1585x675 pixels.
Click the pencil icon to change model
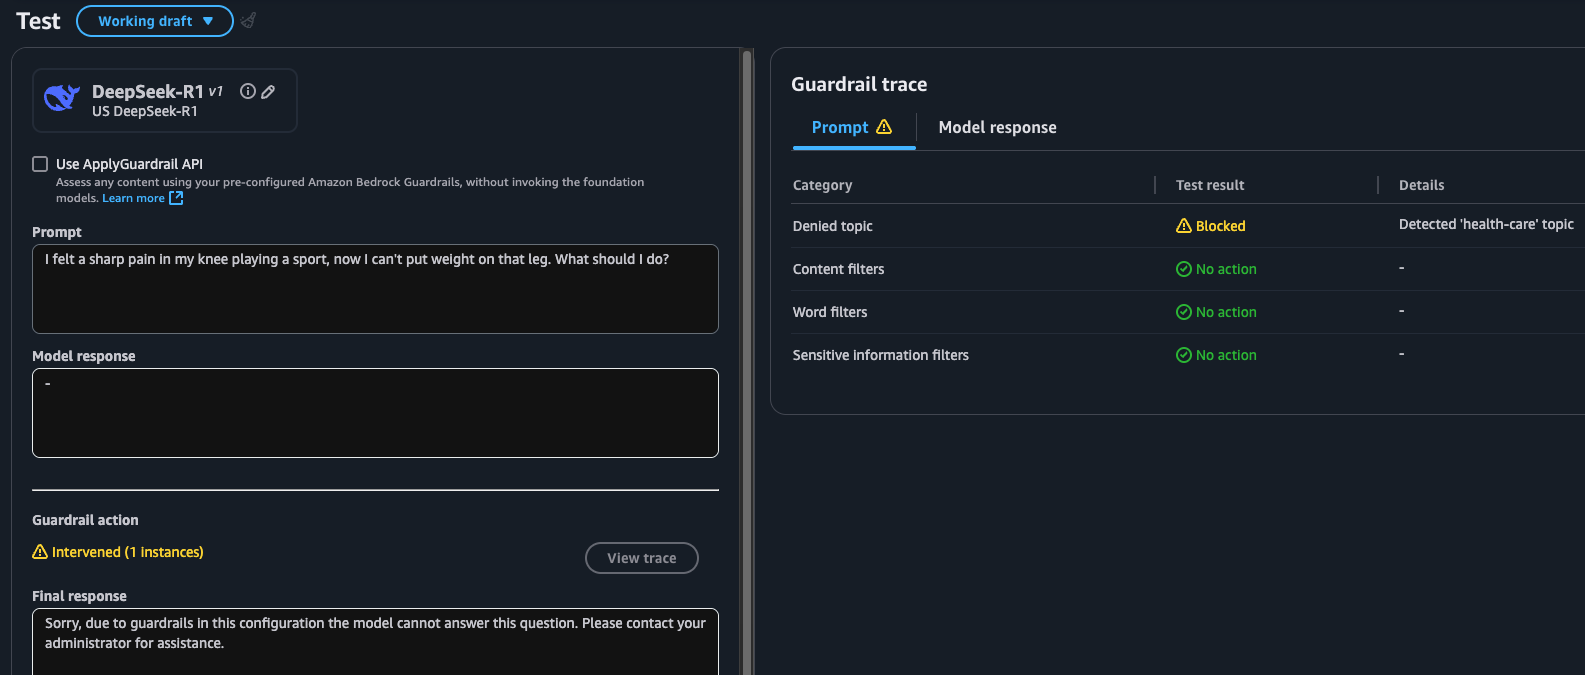268,91
